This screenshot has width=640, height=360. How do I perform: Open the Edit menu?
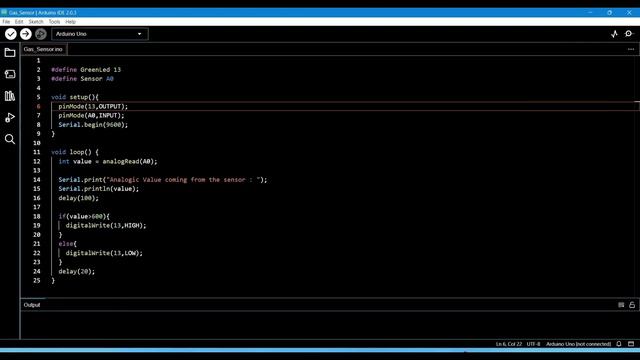point(19,22)
